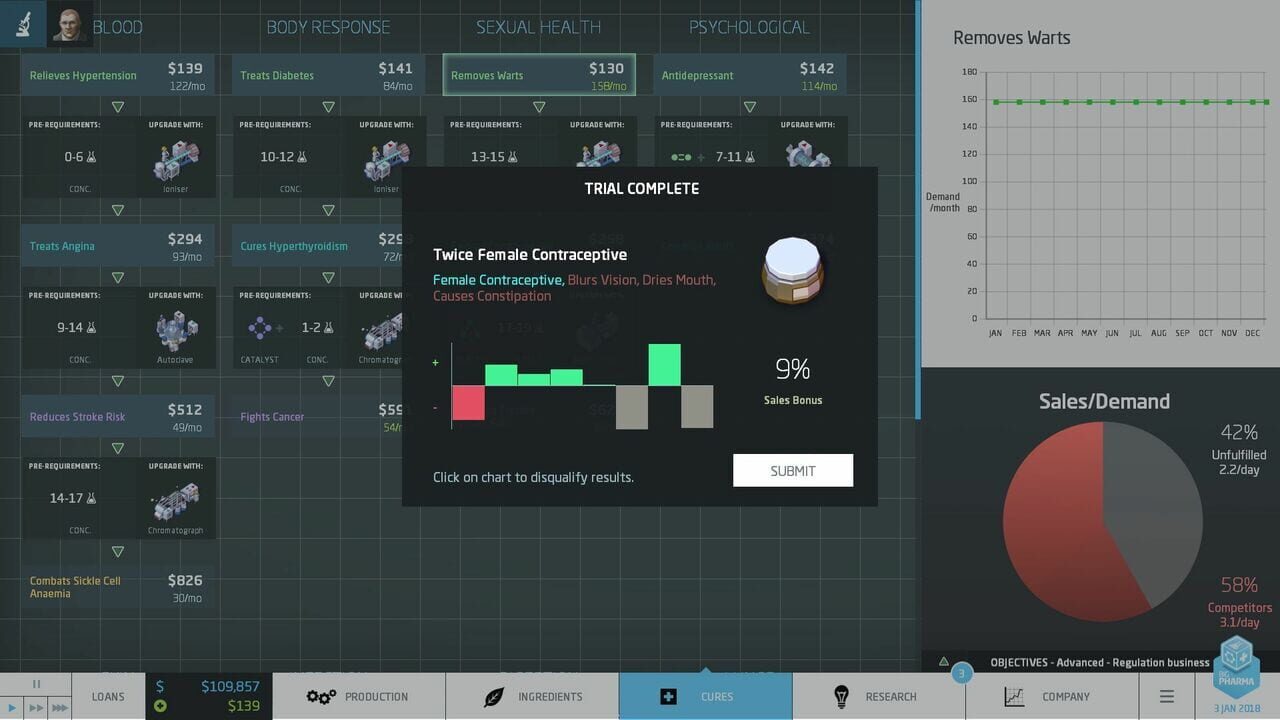Set game to fast forward speed
This screenshot has width=1280, height=720.
coord(35,708)
